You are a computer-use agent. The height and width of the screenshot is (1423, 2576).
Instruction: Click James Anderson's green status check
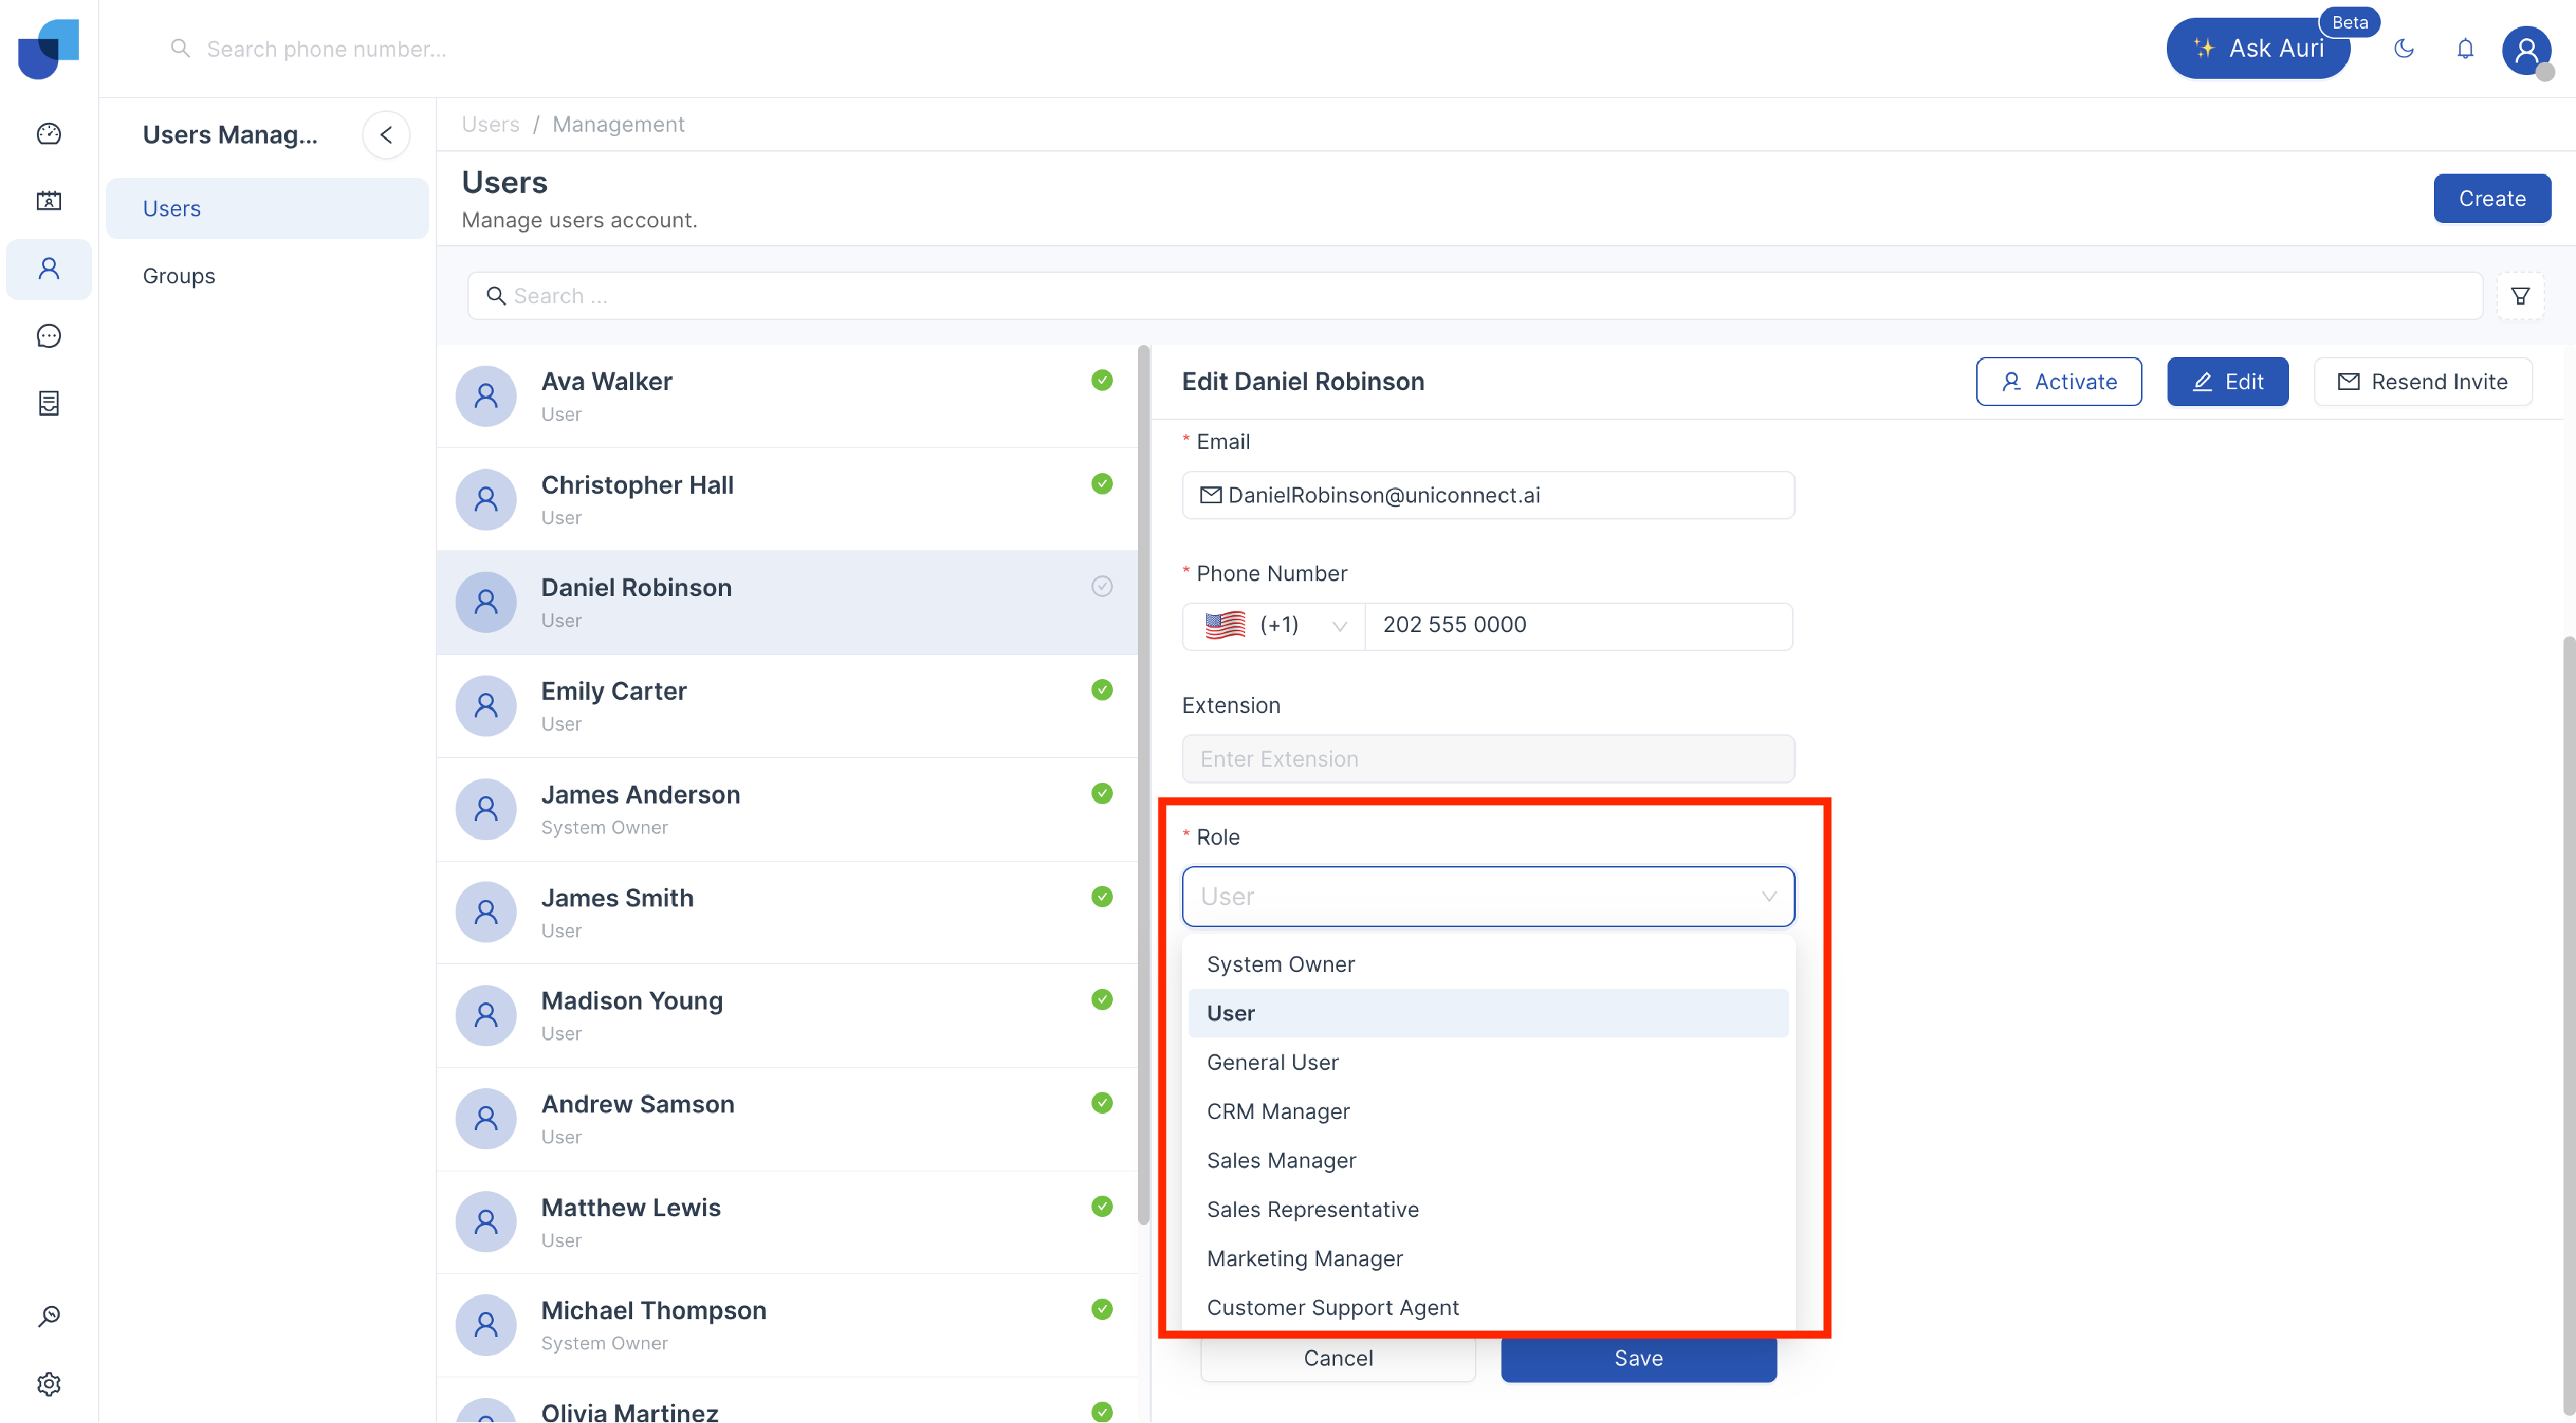coord(1102,793)
